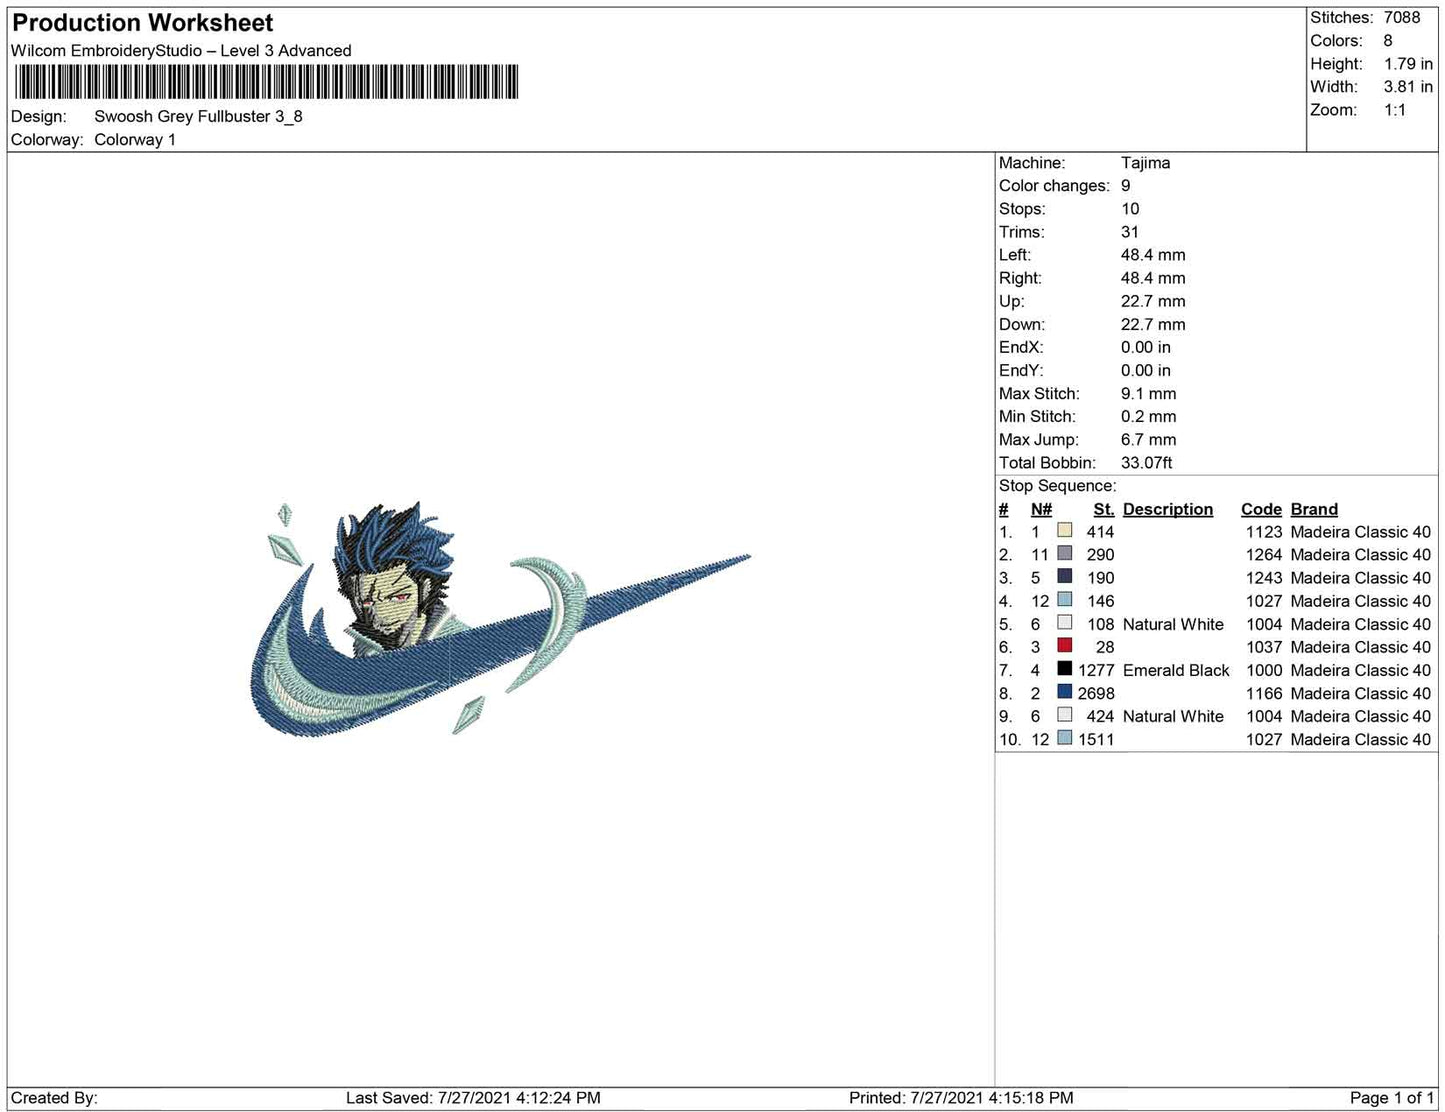Select the Color changes value 9

tap(1126, 186)
